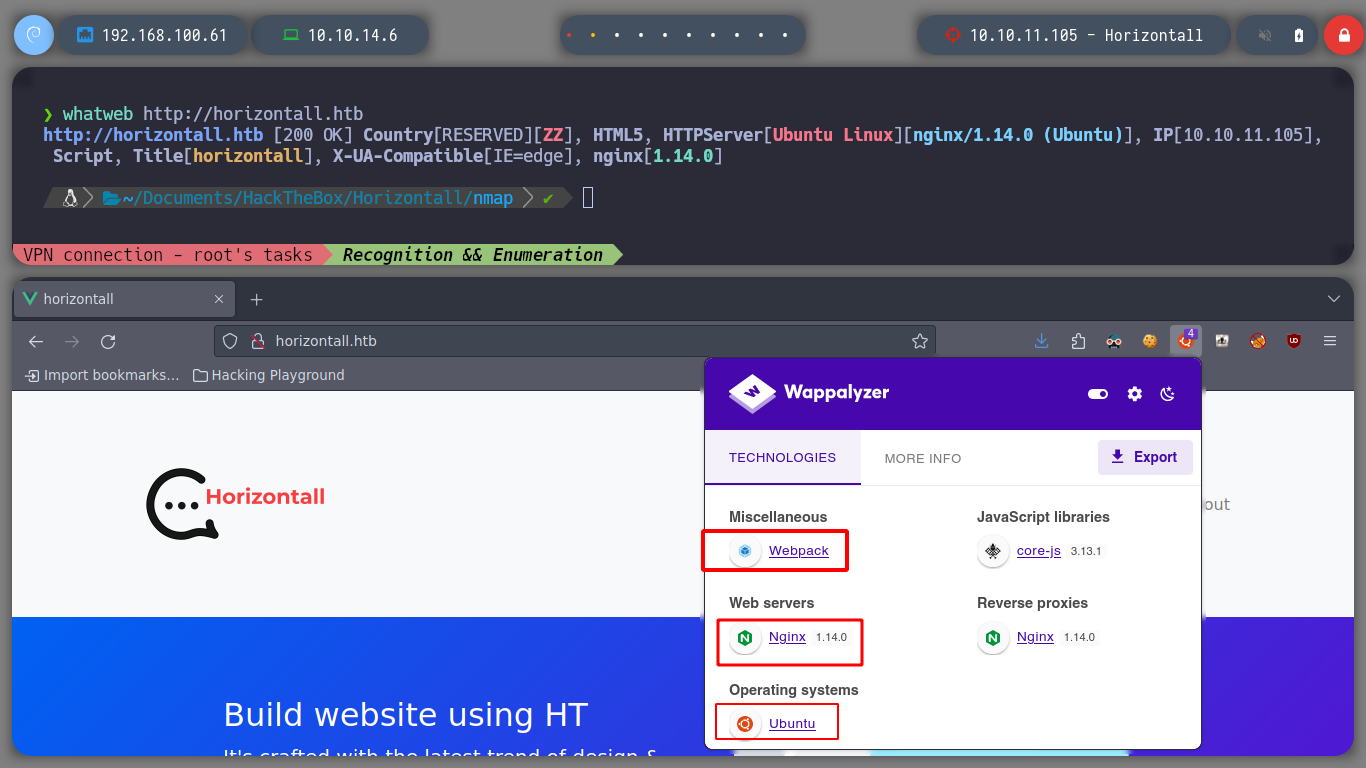Toggle Wappalyzer dark mode moon icon
The image size is (1366, 768).
[1167, 394]
